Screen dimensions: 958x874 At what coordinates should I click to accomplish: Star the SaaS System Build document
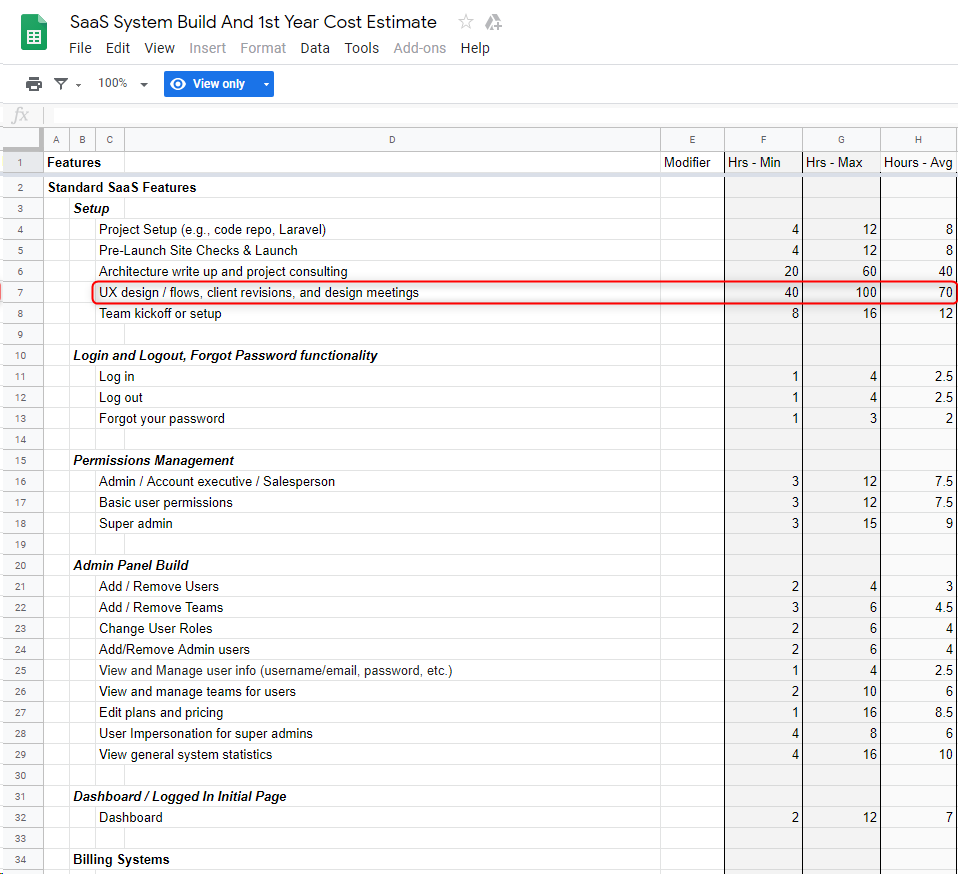coord(466,22)
